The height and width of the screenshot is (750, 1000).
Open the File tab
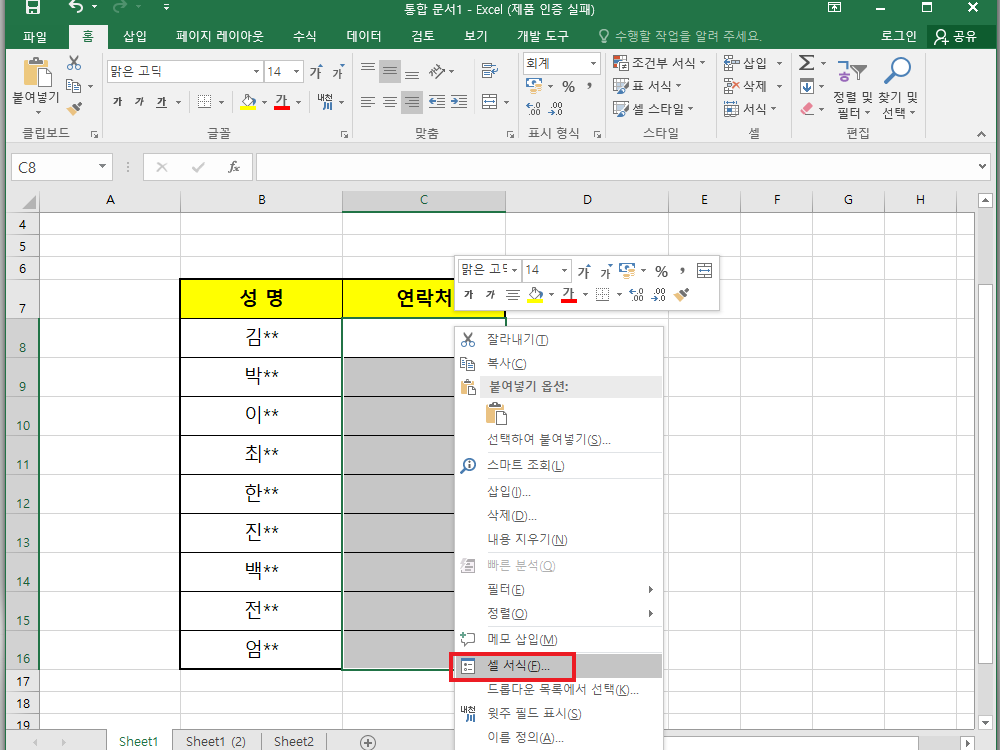click(x=35, y=36)
